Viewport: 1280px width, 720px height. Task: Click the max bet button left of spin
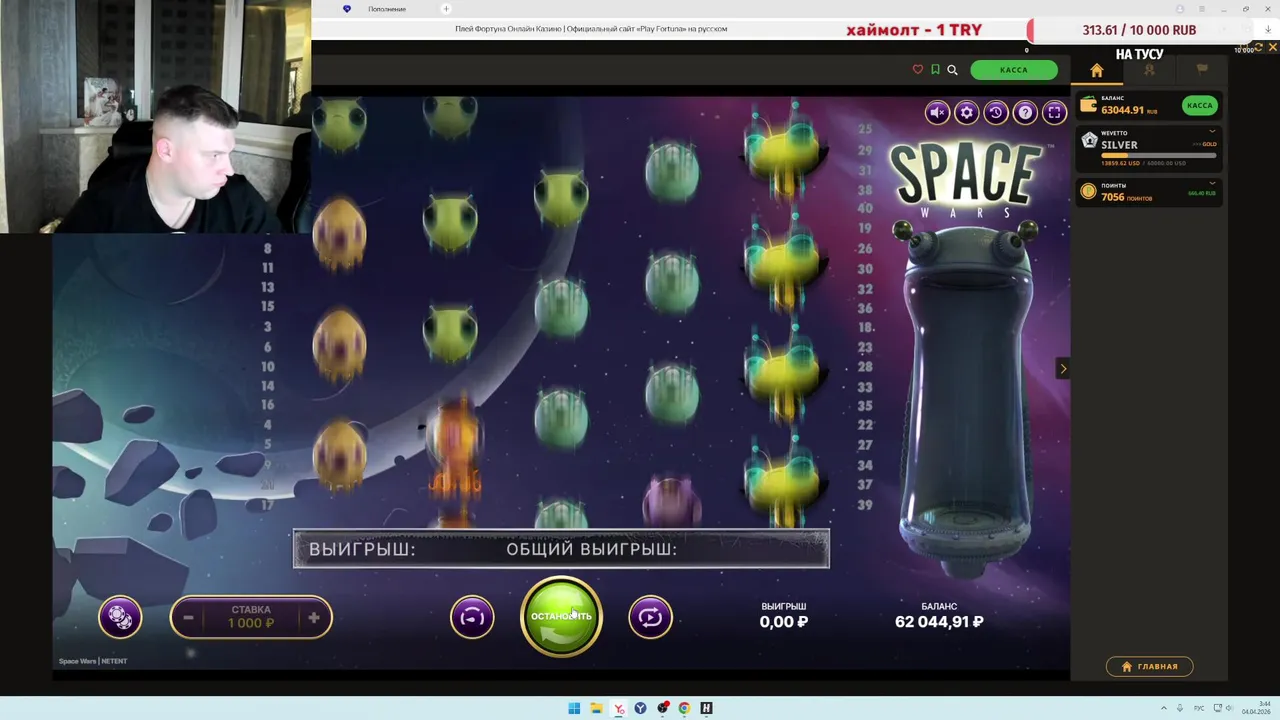(x=472, y=617)
